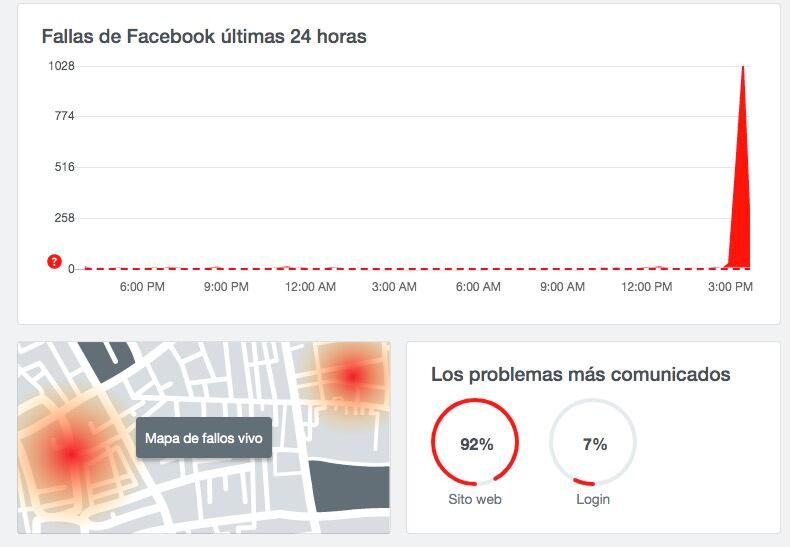Click the 6:00 PM time axis label

coord(142,287)
